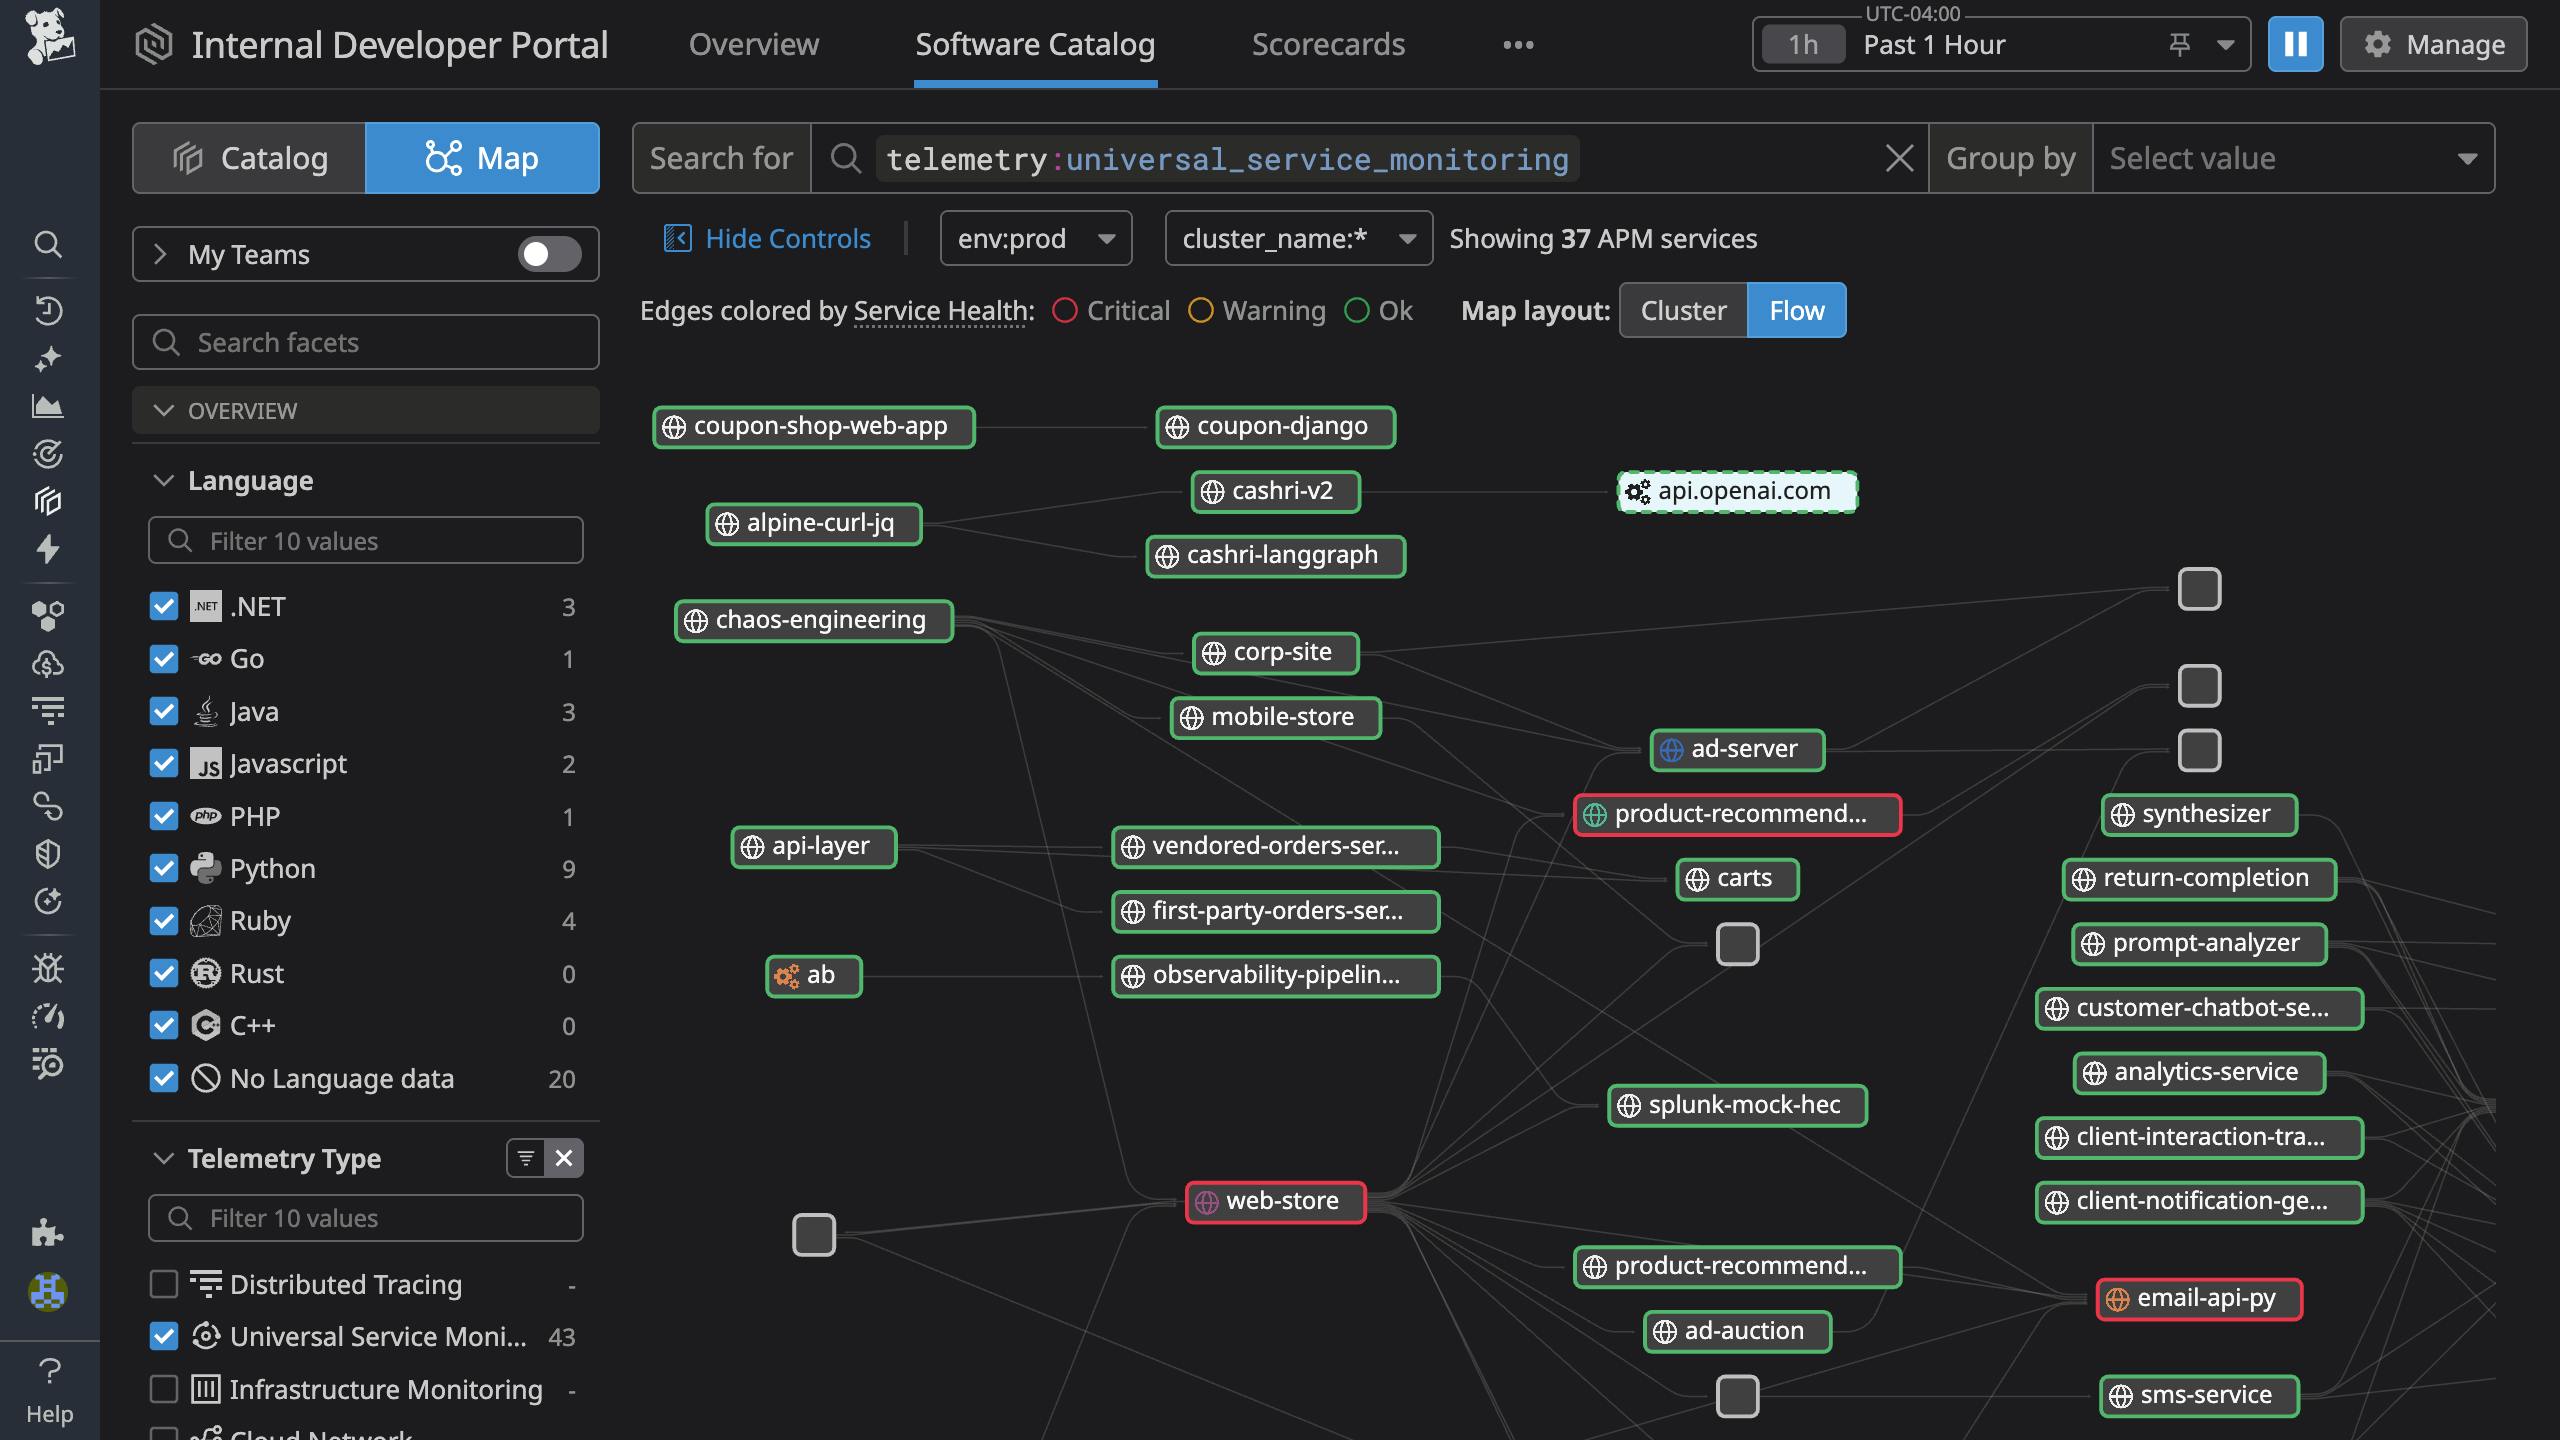
Task: Click the pin icon in time selector
Action: coord(2180,45)
